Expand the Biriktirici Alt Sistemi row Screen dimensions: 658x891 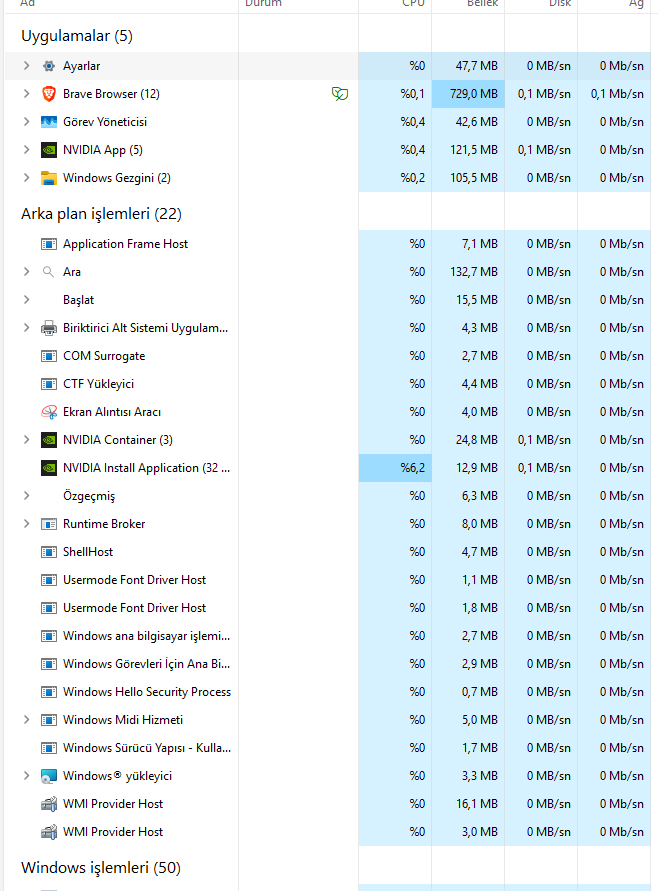coord(26,328)
